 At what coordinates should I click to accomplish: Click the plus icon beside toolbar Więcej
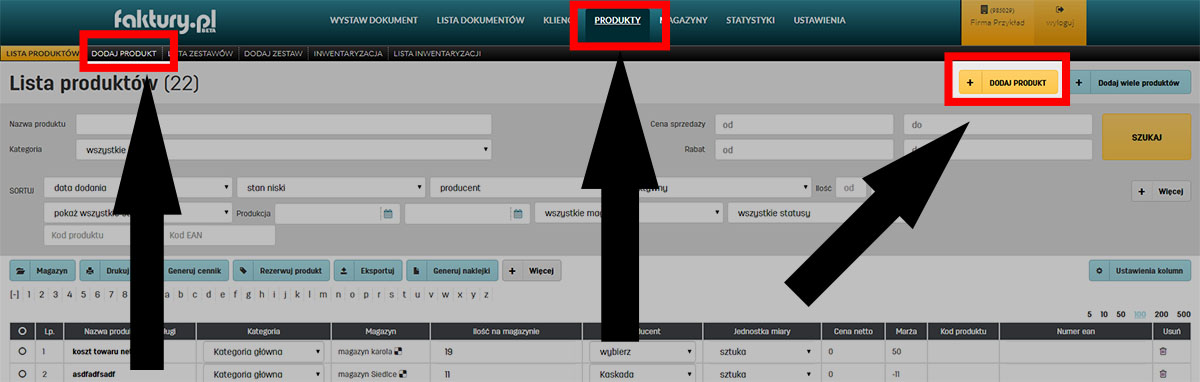(513, 271)
